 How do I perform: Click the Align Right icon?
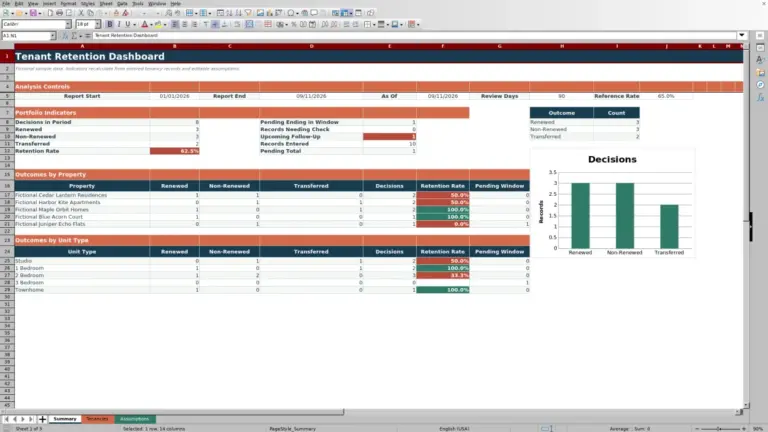194,24
